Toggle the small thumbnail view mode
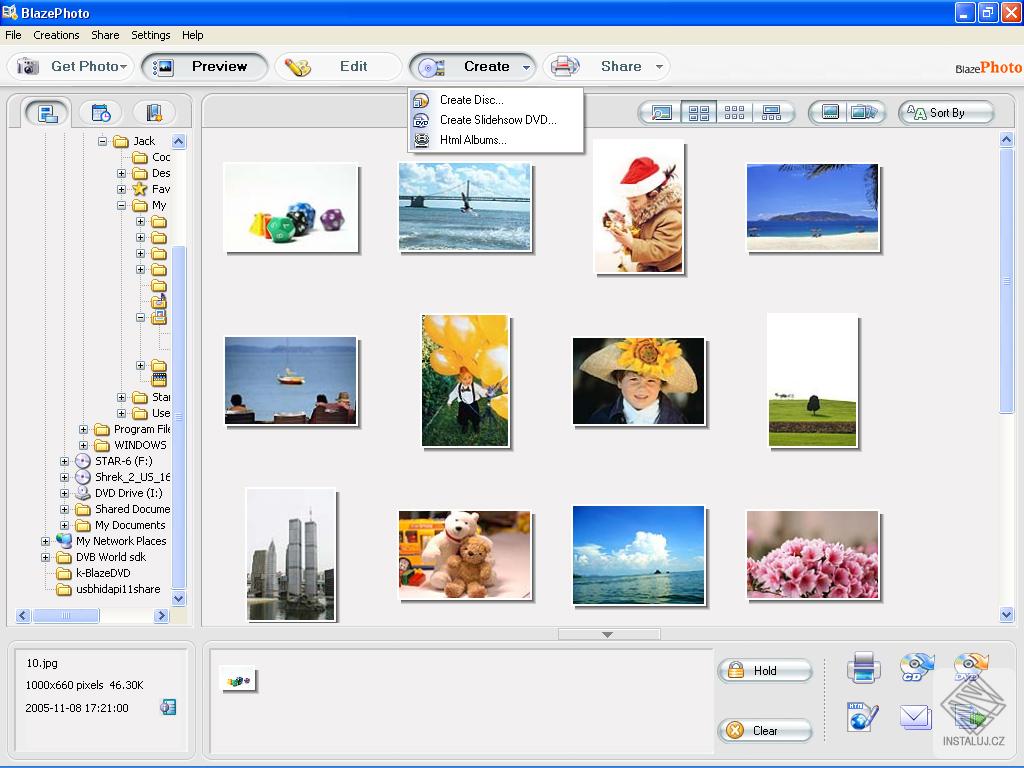The height and width of the screenshot is (768, 1024). click(734, 112)
